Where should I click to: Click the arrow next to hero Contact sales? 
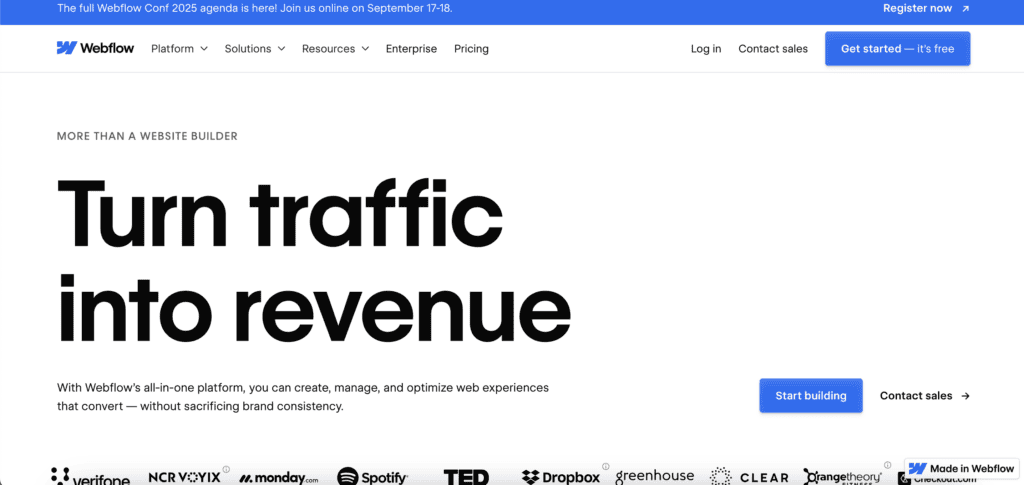pyautogui.click(x=965, y=396)
